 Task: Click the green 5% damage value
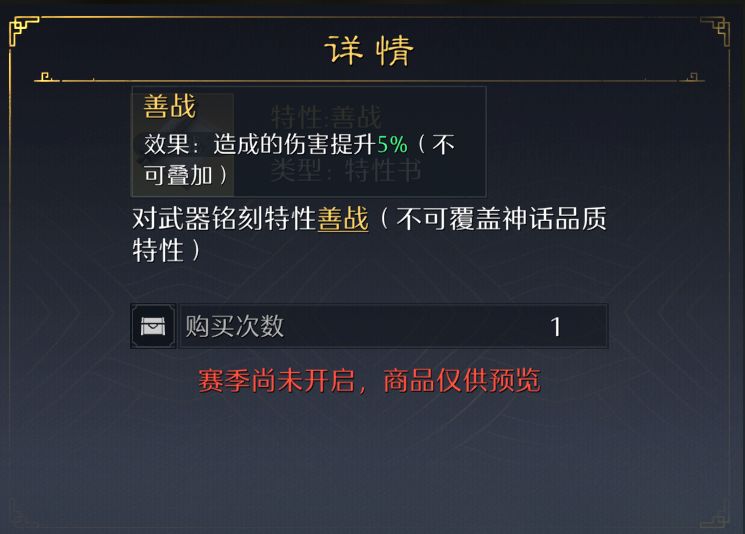click(392, 145)
